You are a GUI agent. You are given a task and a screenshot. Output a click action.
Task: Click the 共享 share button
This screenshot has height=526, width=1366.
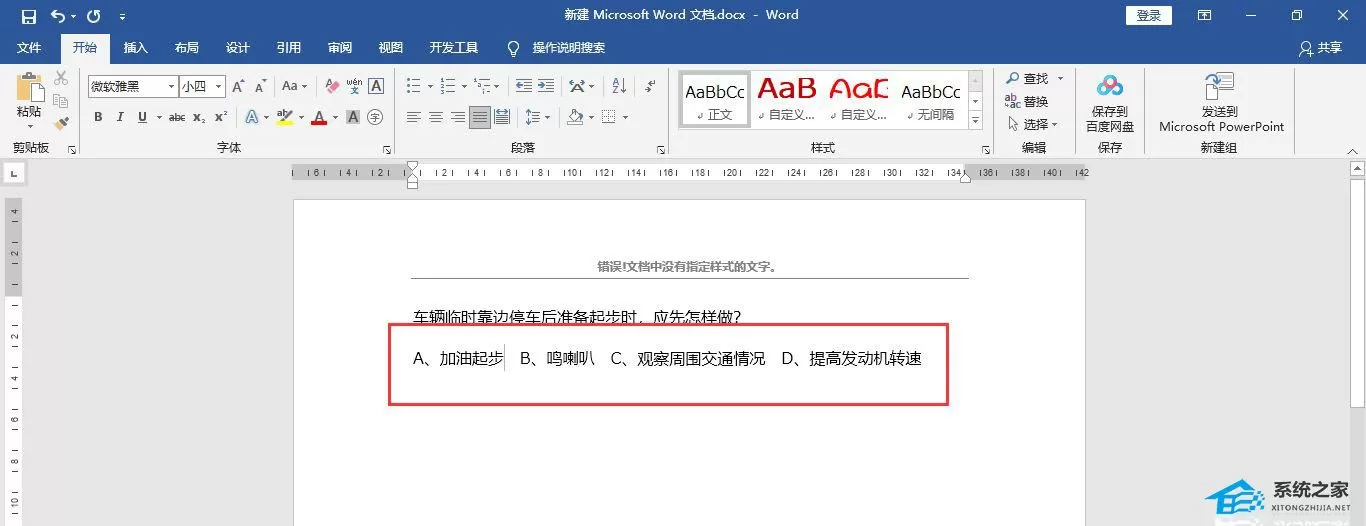pyautogui.click(x=1321, y=48)
